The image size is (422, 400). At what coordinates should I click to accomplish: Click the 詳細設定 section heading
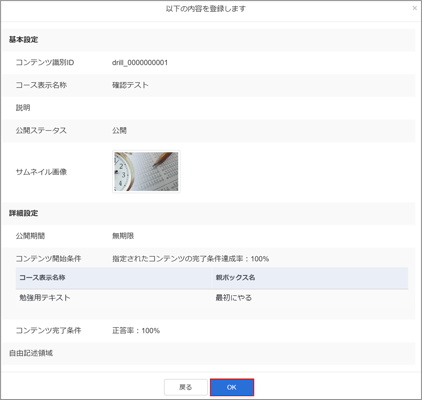23,213
